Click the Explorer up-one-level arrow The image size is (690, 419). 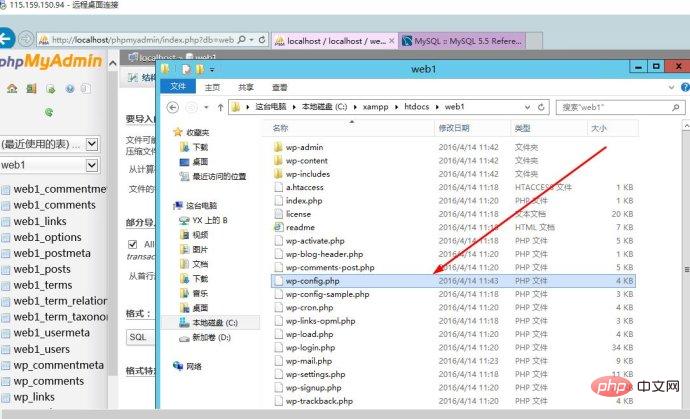click(216, 106)
